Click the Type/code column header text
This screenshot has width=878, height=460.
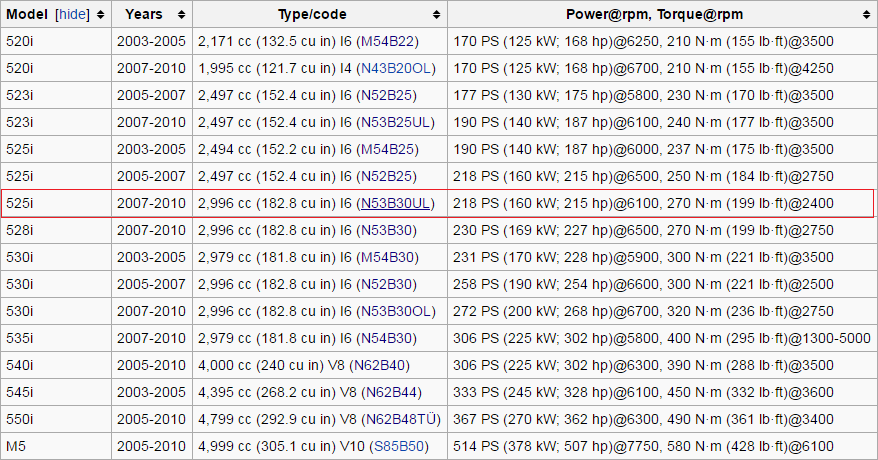(x=312, y=15)
